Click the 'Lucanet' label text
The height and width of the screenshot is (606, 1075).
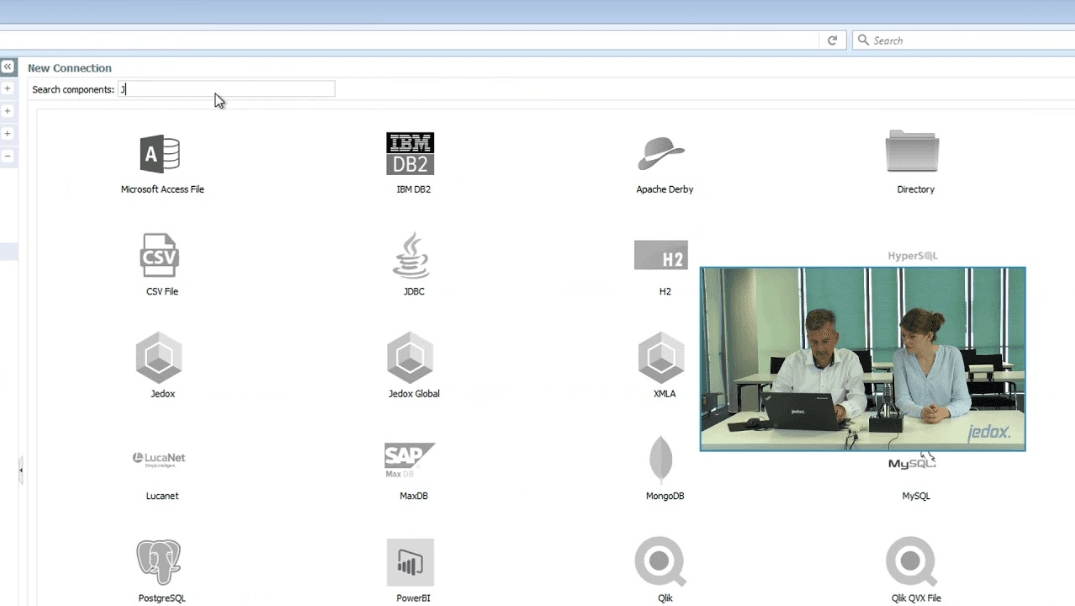[162, 496]
